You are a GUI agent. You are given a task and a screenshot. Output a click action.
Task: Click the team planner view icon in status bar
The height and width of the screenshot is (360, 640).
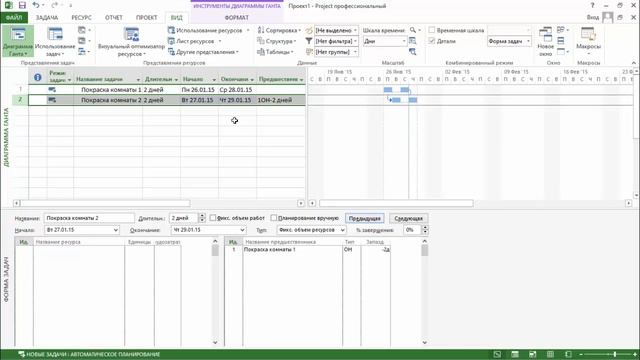click(533, 354)
